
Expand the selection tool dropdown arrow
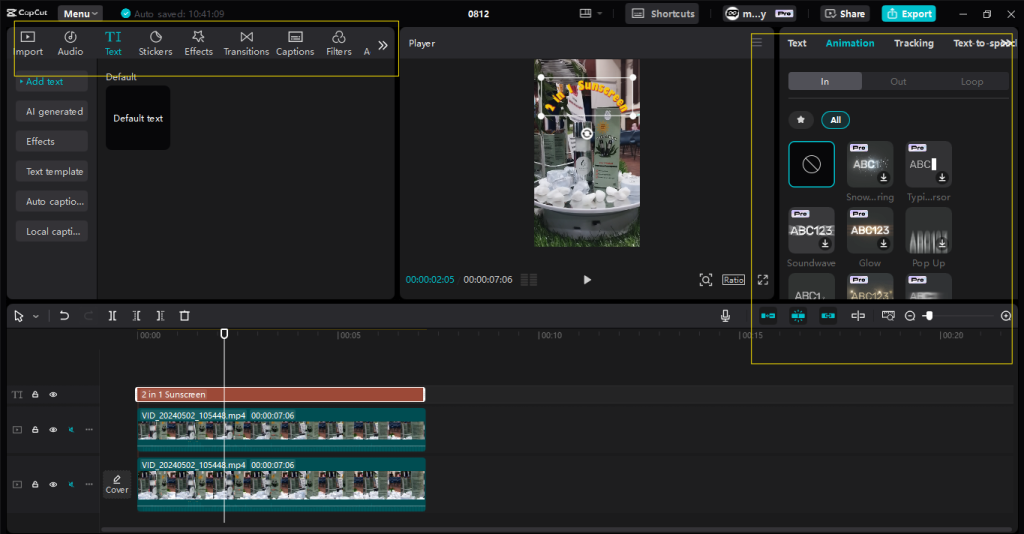(36, 317)
